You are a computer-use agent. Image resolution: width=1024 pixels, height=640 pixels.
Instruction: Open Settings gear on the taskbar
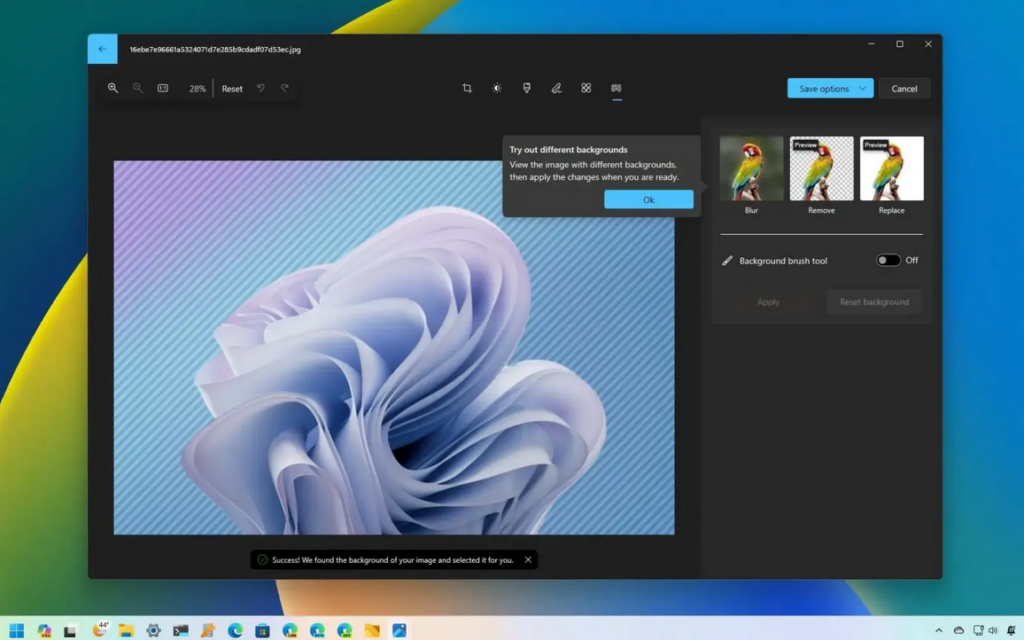(x=153, y=630)
